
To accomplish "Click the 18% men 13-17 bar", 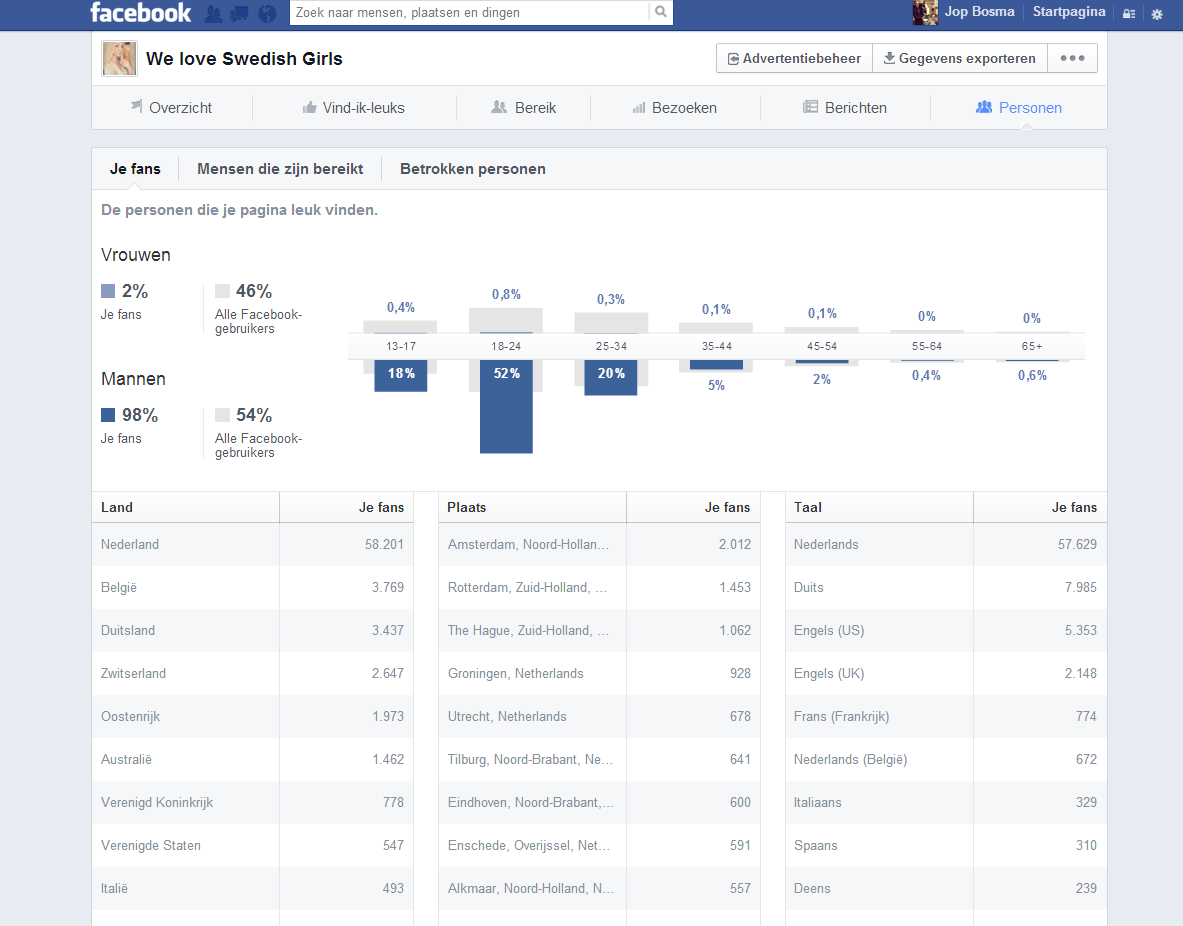I will point(401,375).
